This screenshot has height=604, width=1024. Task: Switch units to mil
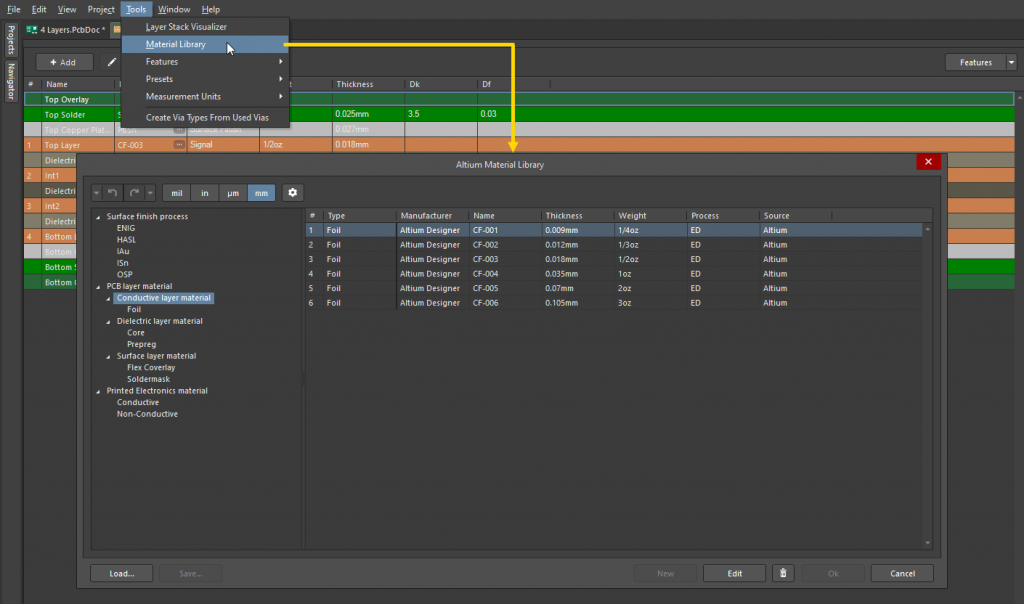point(176,193)
